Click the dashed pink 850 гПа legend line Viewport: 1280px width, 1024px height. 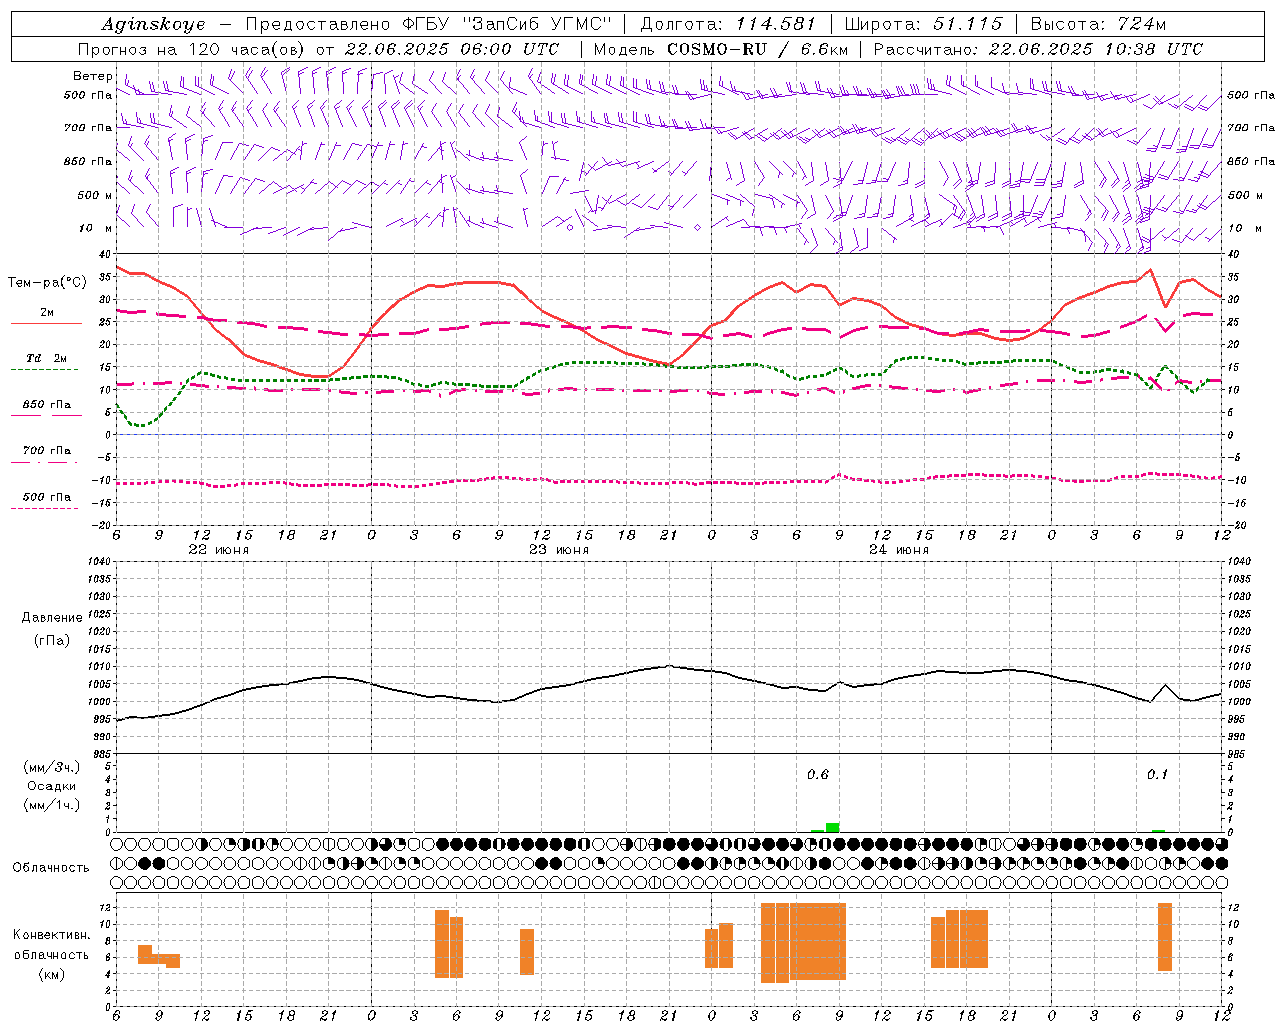46,416
